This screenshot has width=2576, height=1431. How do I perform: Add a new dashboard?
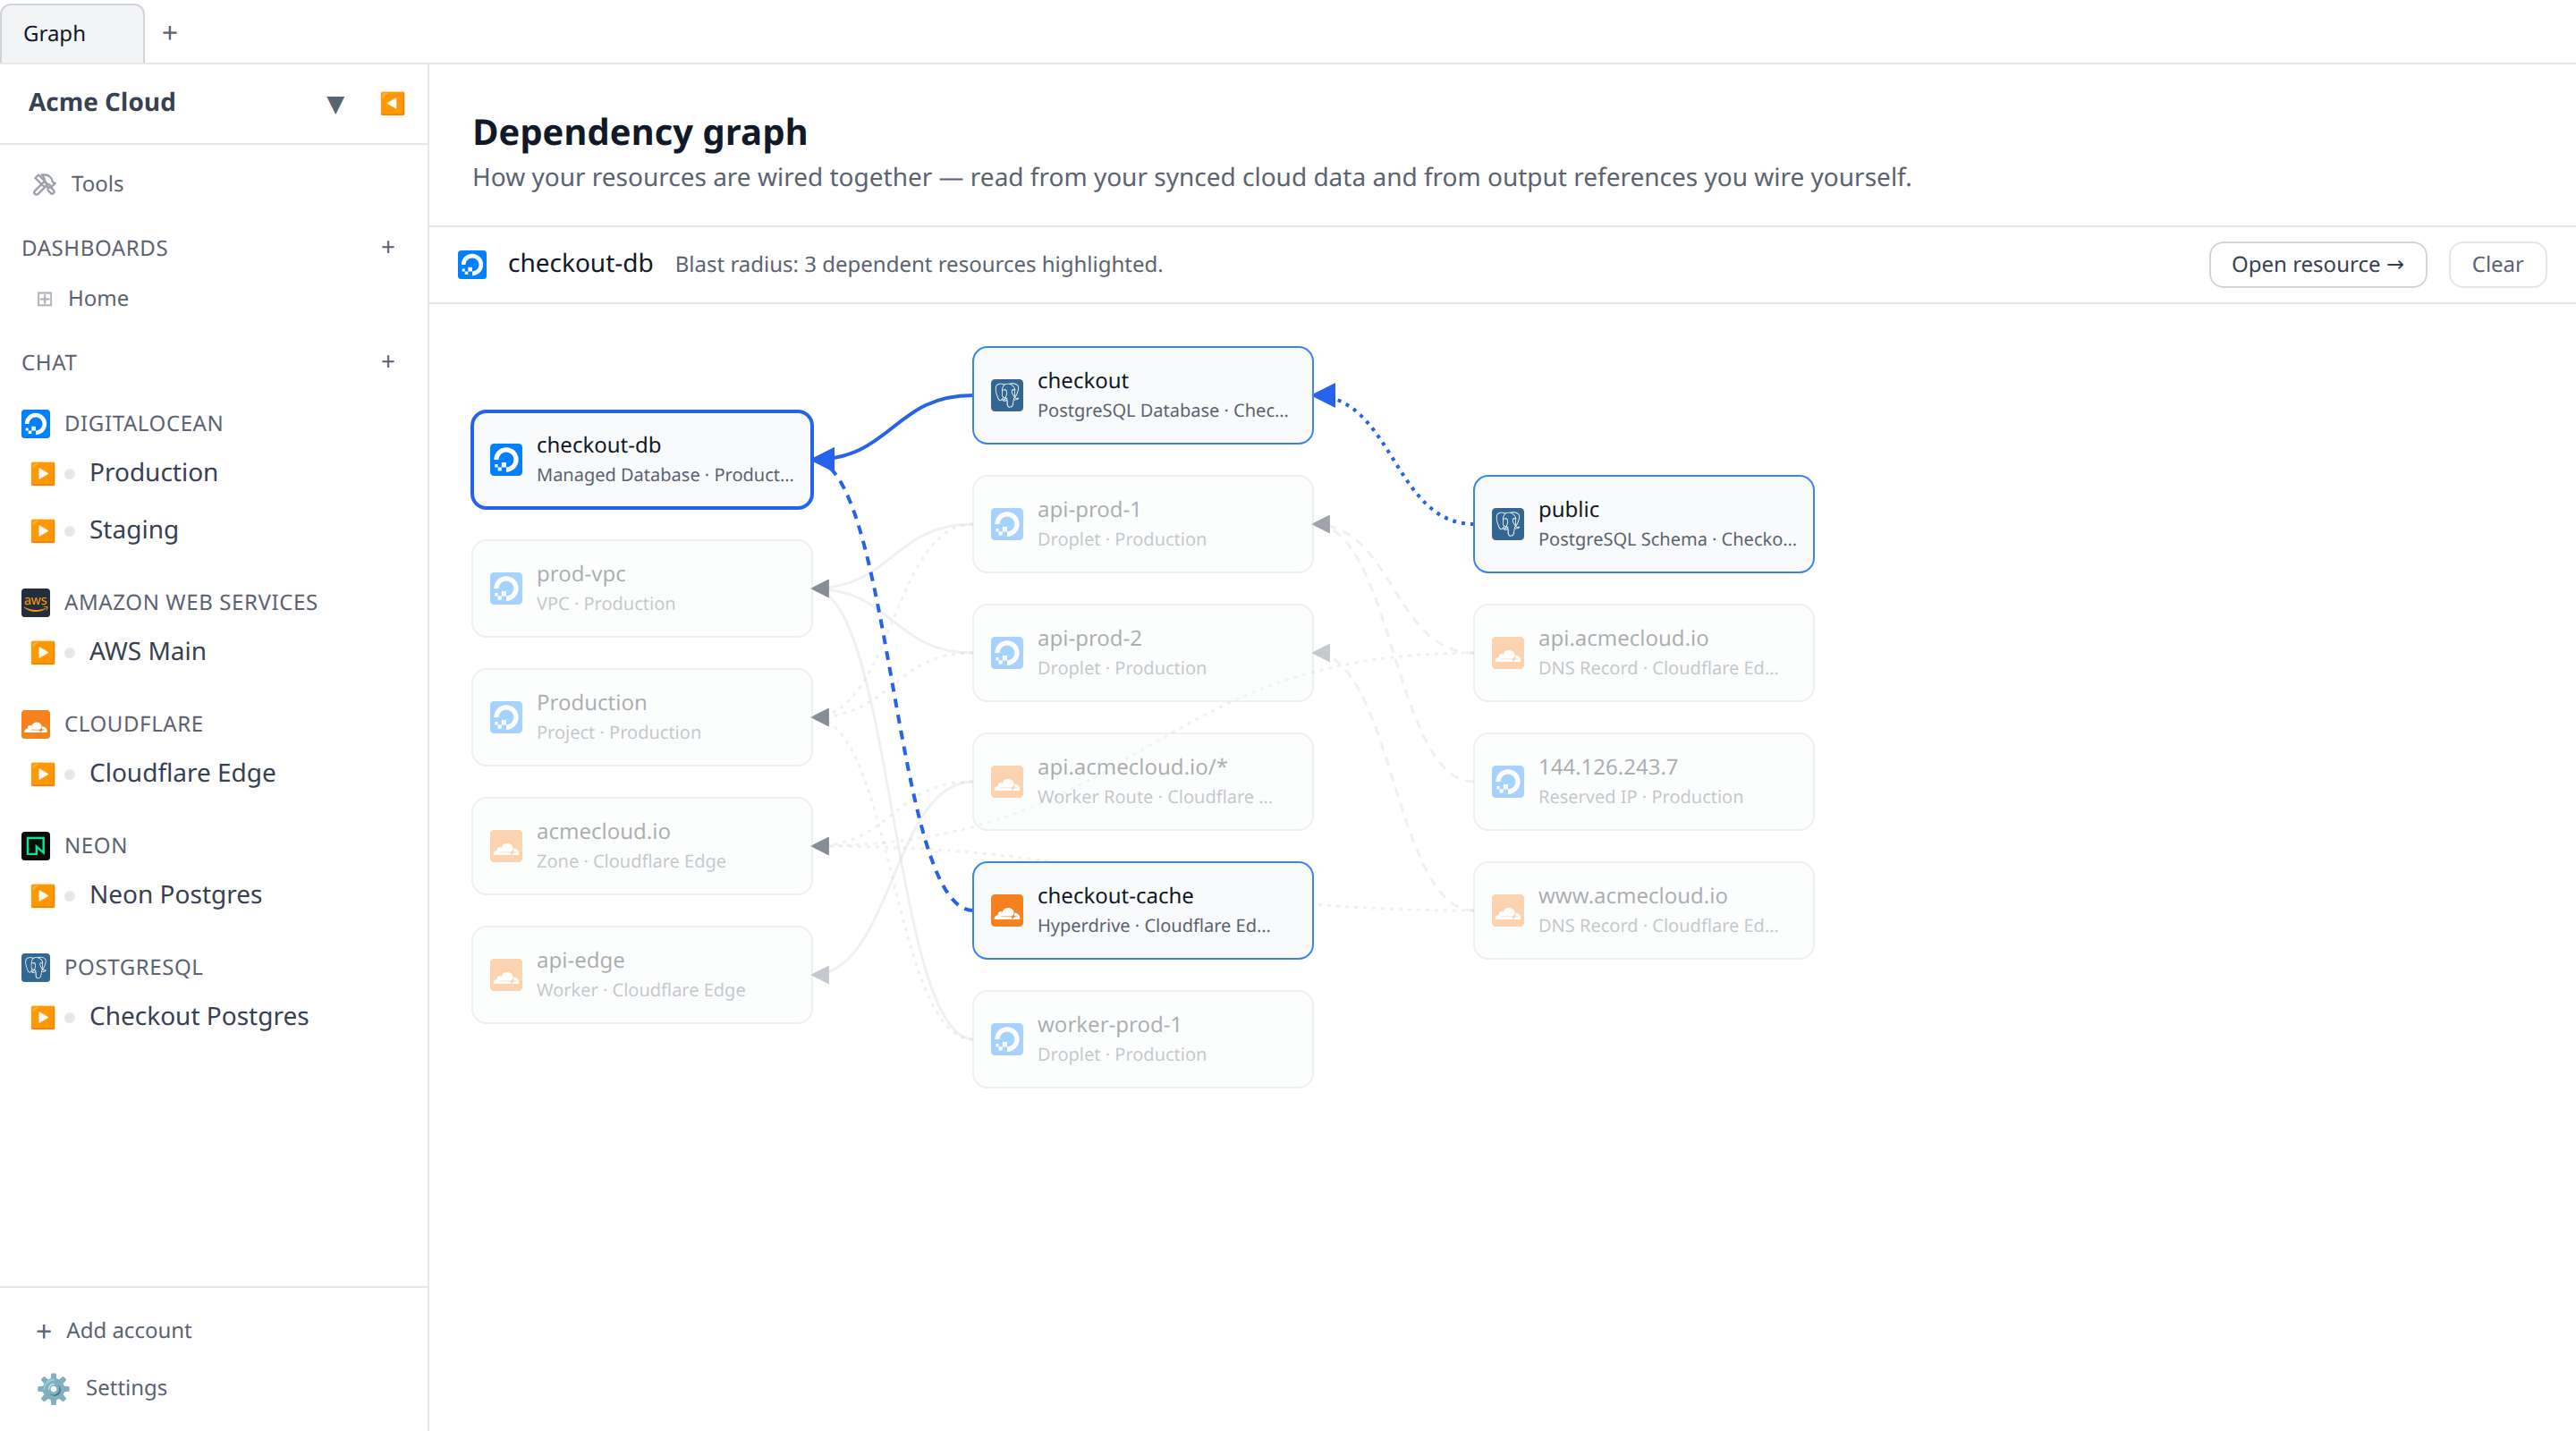388,247
